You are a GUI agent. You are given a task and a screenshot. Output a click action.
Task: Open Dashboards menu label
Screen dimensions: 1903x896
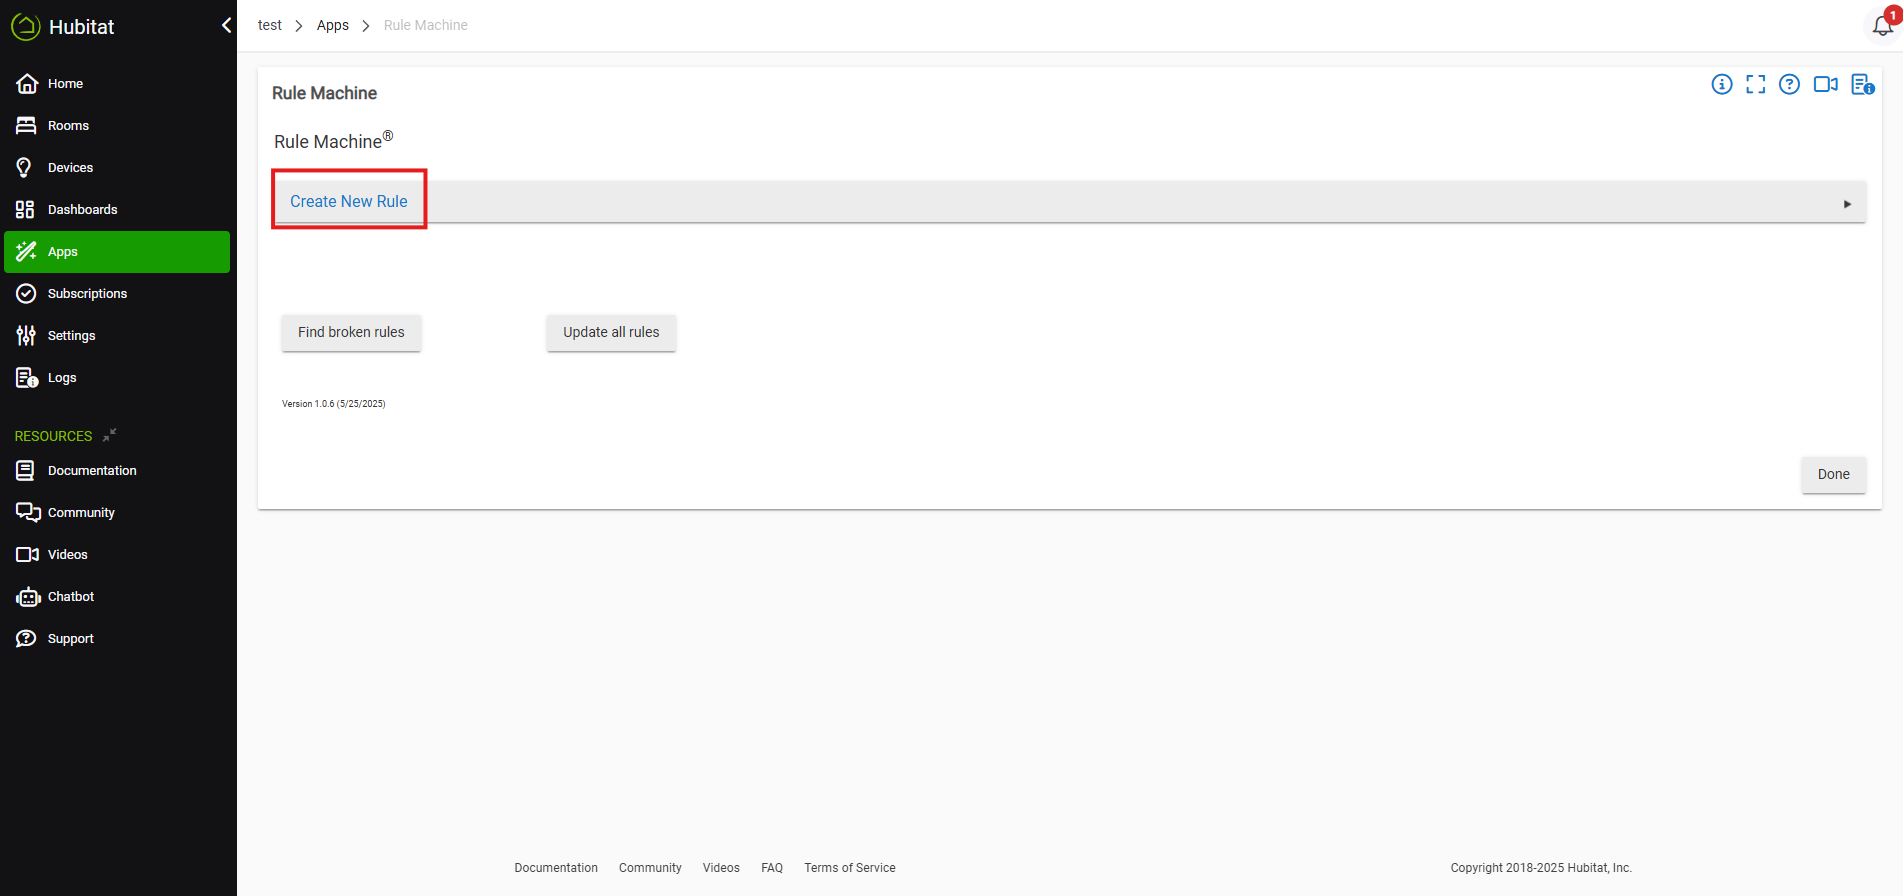(x=83, y=209)
